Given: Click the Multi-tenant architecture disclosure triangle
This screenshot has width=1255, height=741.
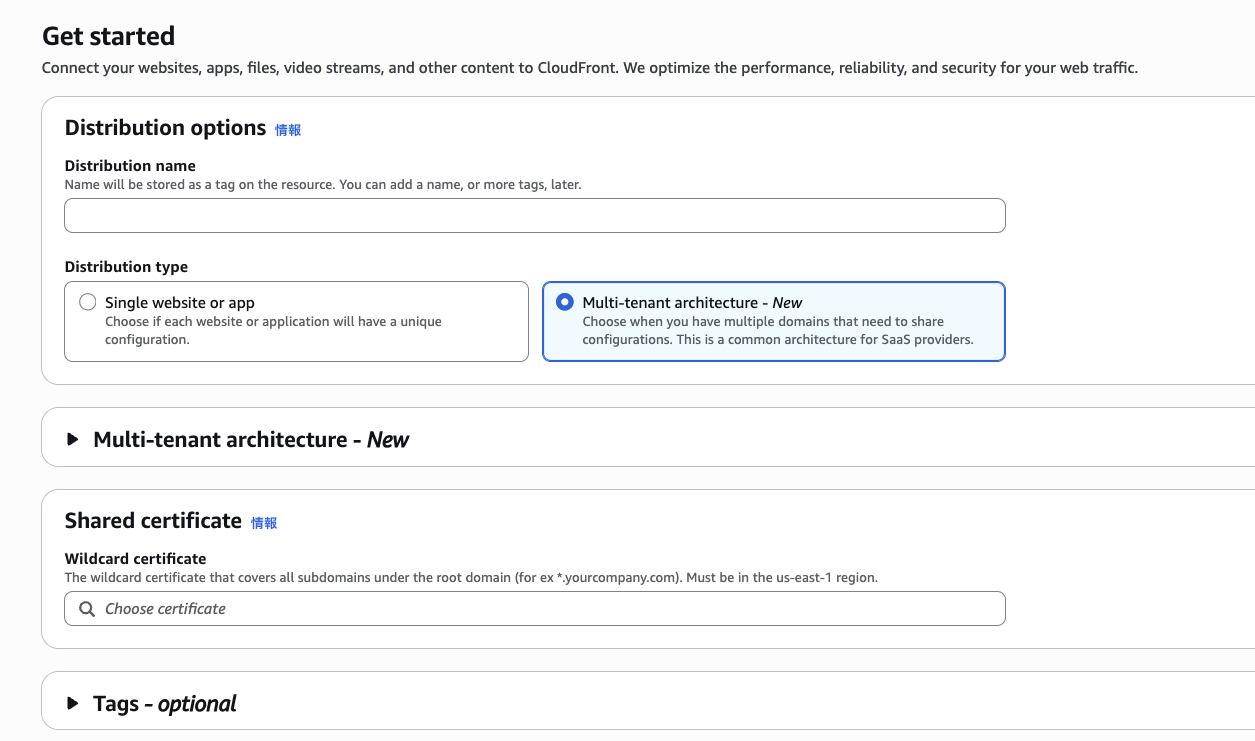Looking at the screenshot, I should point(72,440).
